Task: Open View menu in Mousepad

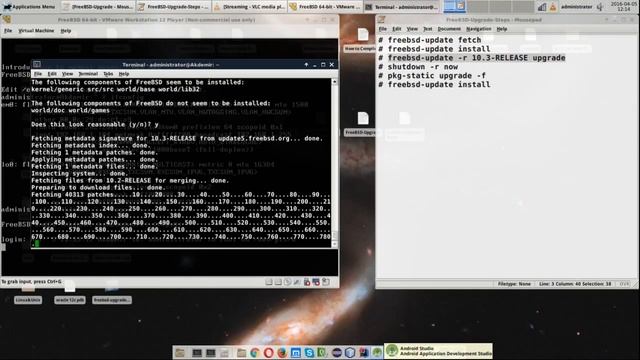Action: [x=412, y=29]
